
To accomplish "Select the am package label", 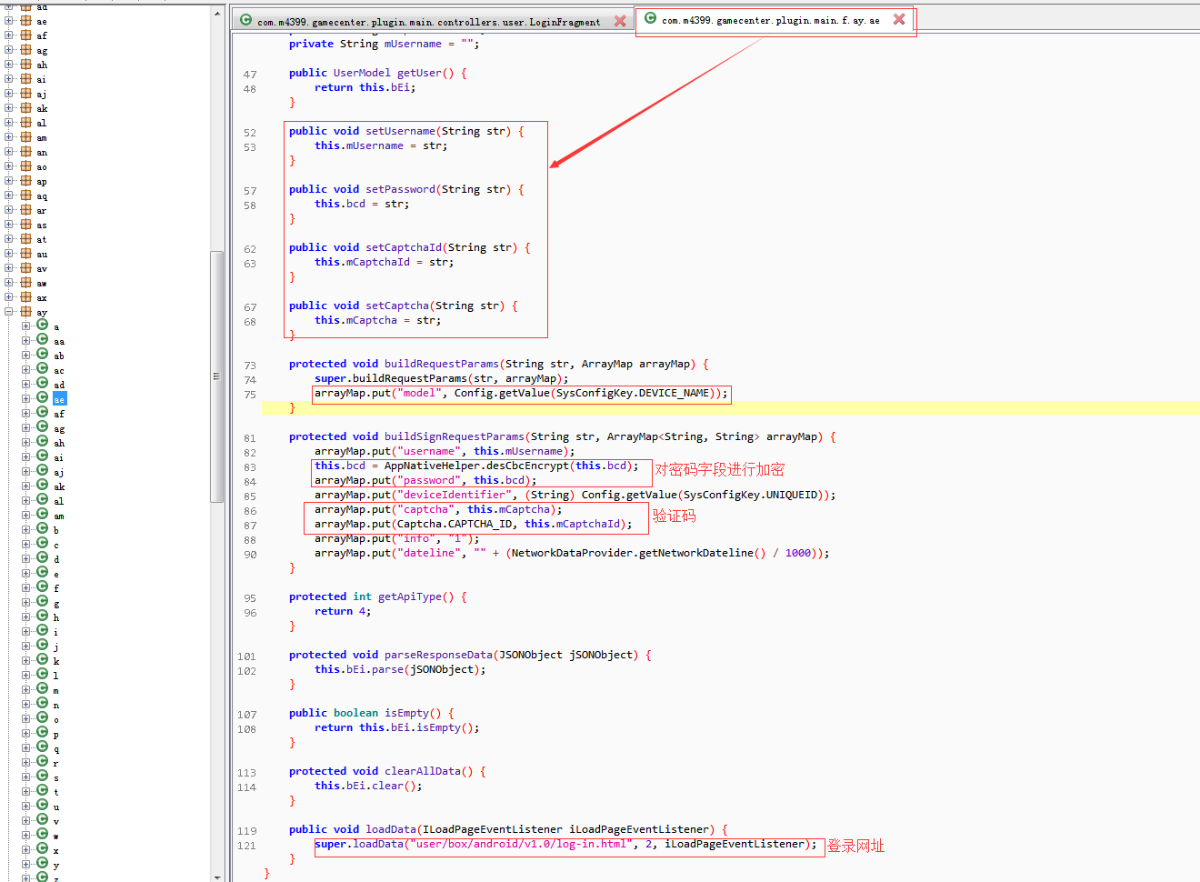I will click(x=42, y=137).
